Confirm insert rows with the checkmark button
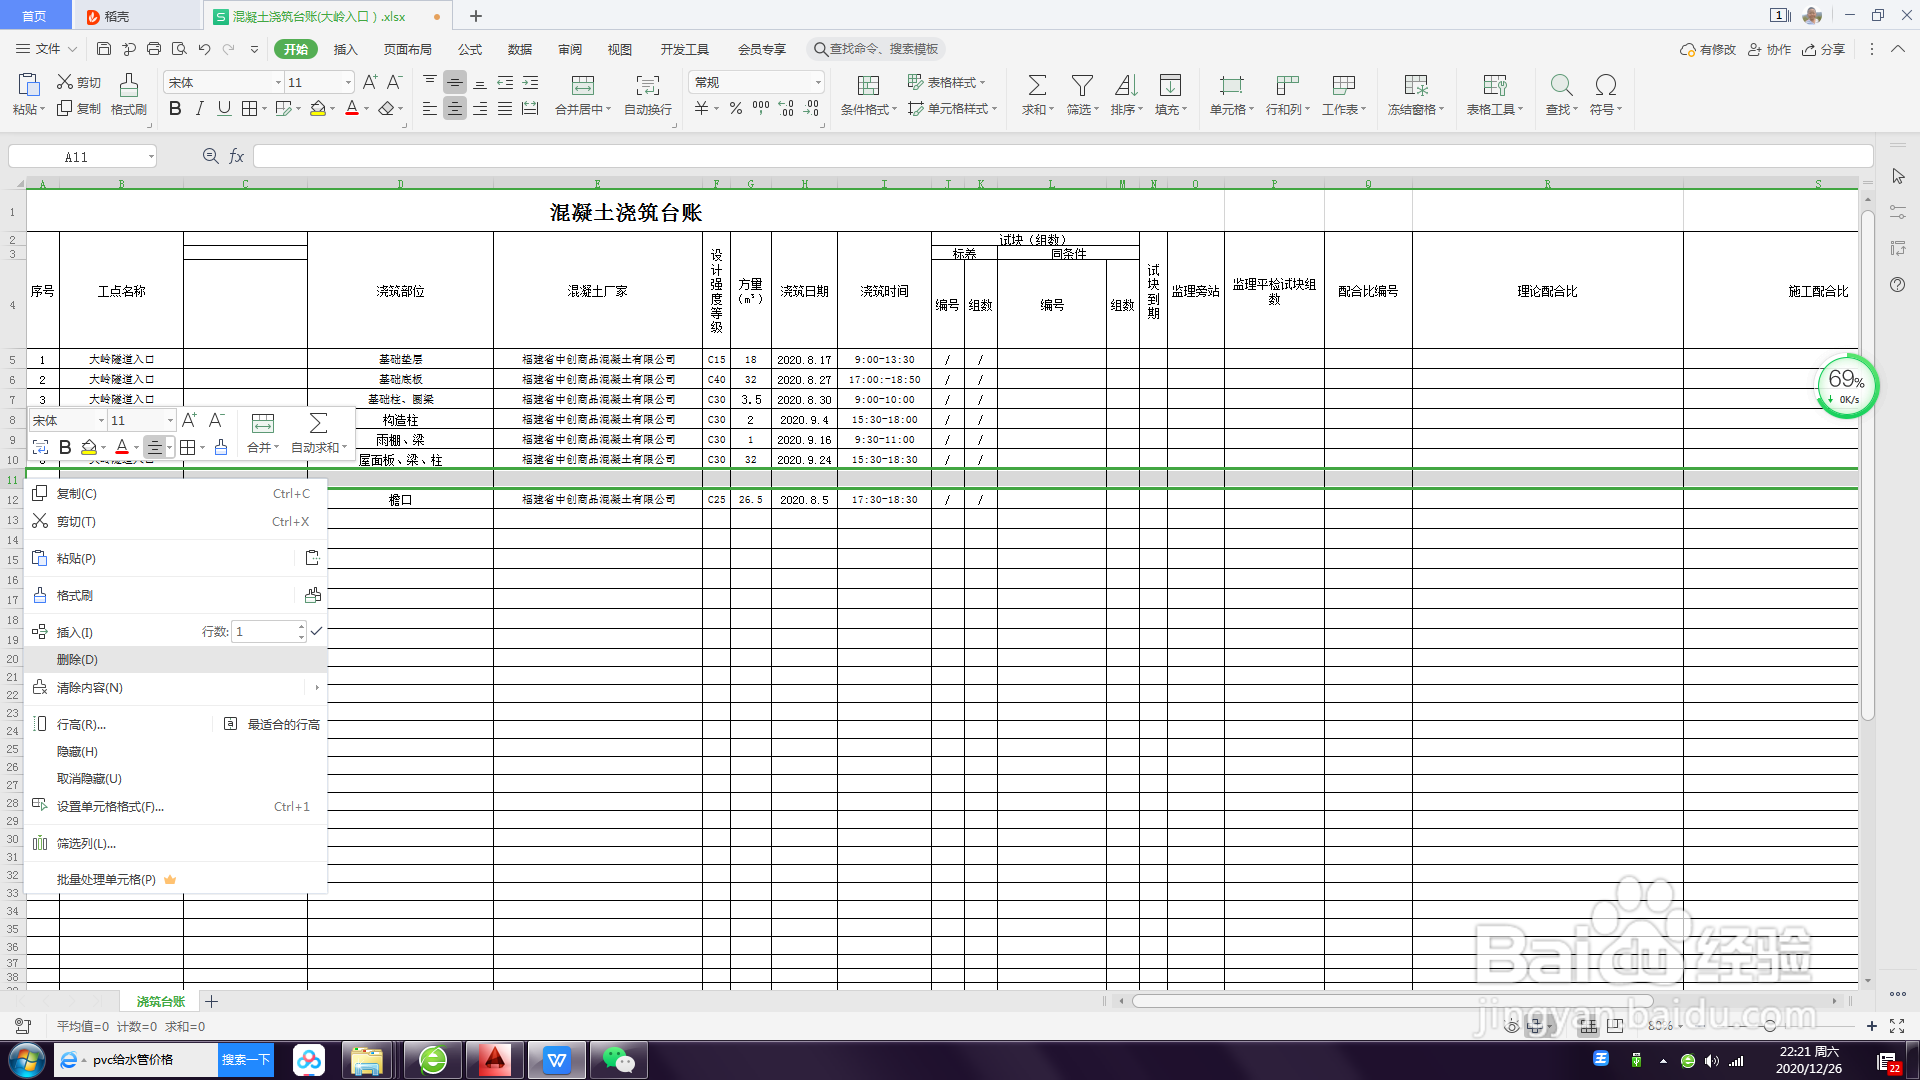The width and height of the screenshot is (1920, 1080). [x=316, y=631]
